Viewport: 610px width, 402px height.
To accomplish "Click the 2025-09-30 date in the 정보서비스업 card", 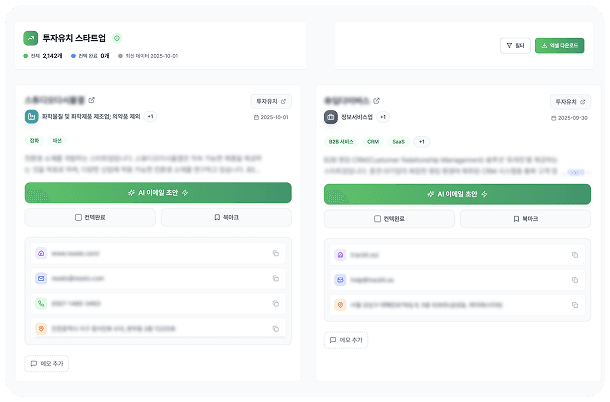I will [570, 118].
